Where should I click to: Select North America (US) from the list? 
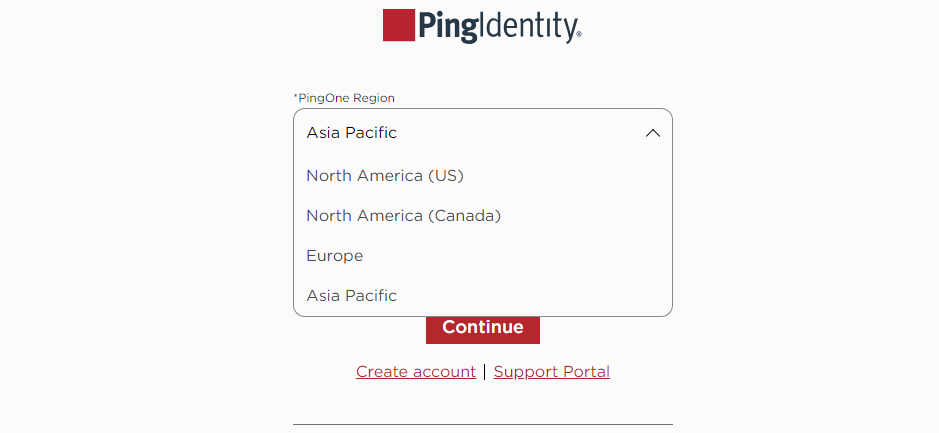pyautogui.click(x=385, y=176)
